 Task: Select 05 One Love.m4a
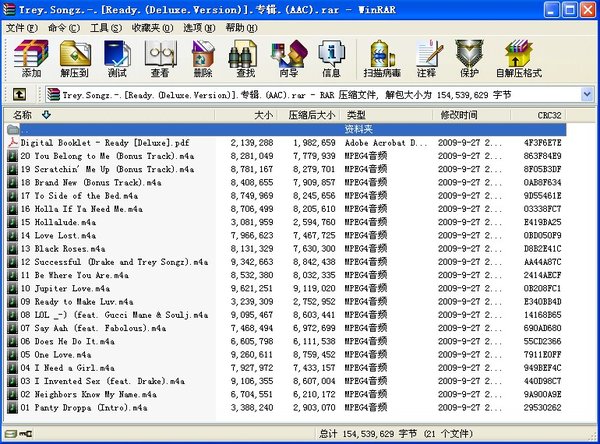[x=56, y=355]
